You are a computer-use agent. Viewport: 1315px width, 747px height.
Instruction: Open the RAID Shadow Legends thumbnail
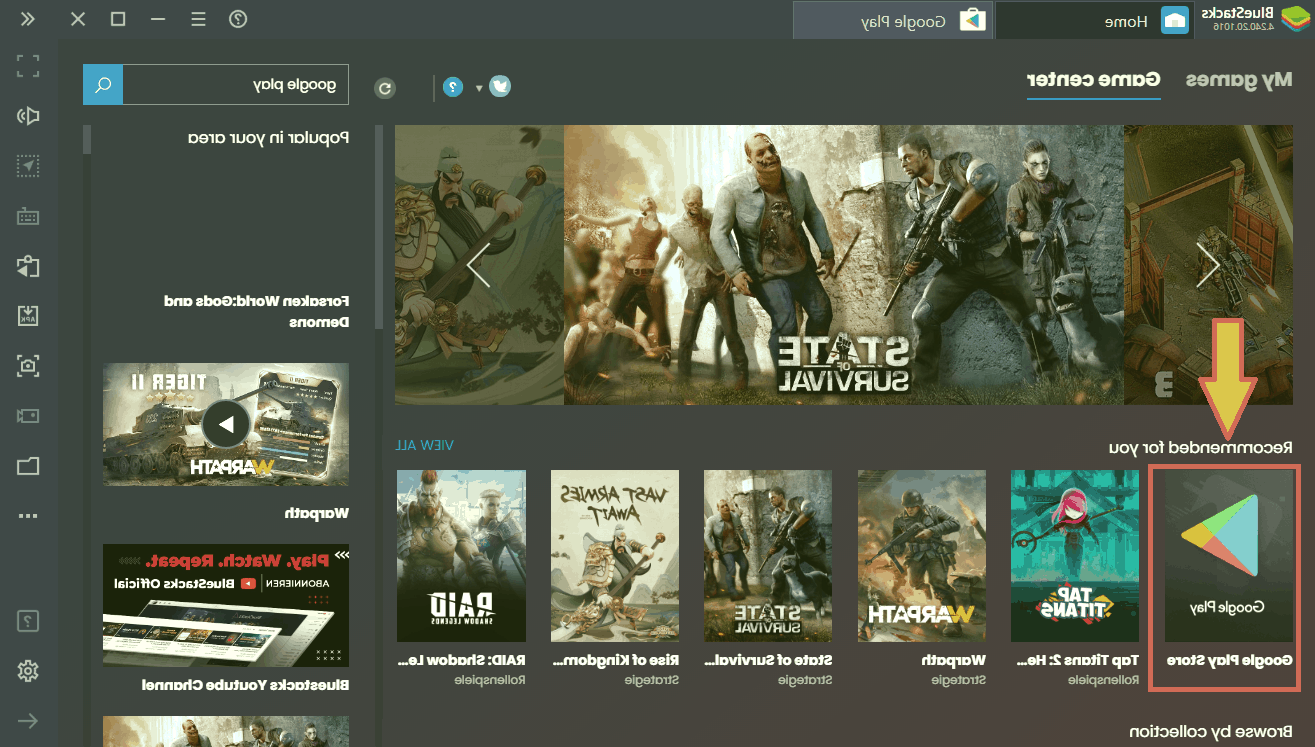(x=461, y=556)
